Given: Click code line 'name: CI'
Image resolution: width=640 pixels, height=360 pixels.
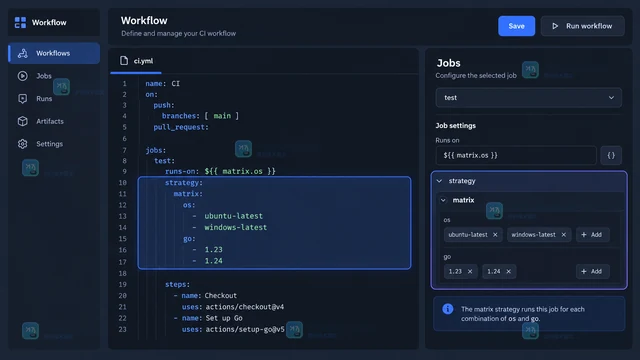Looking at the screenshot, I should coord(162,83).
